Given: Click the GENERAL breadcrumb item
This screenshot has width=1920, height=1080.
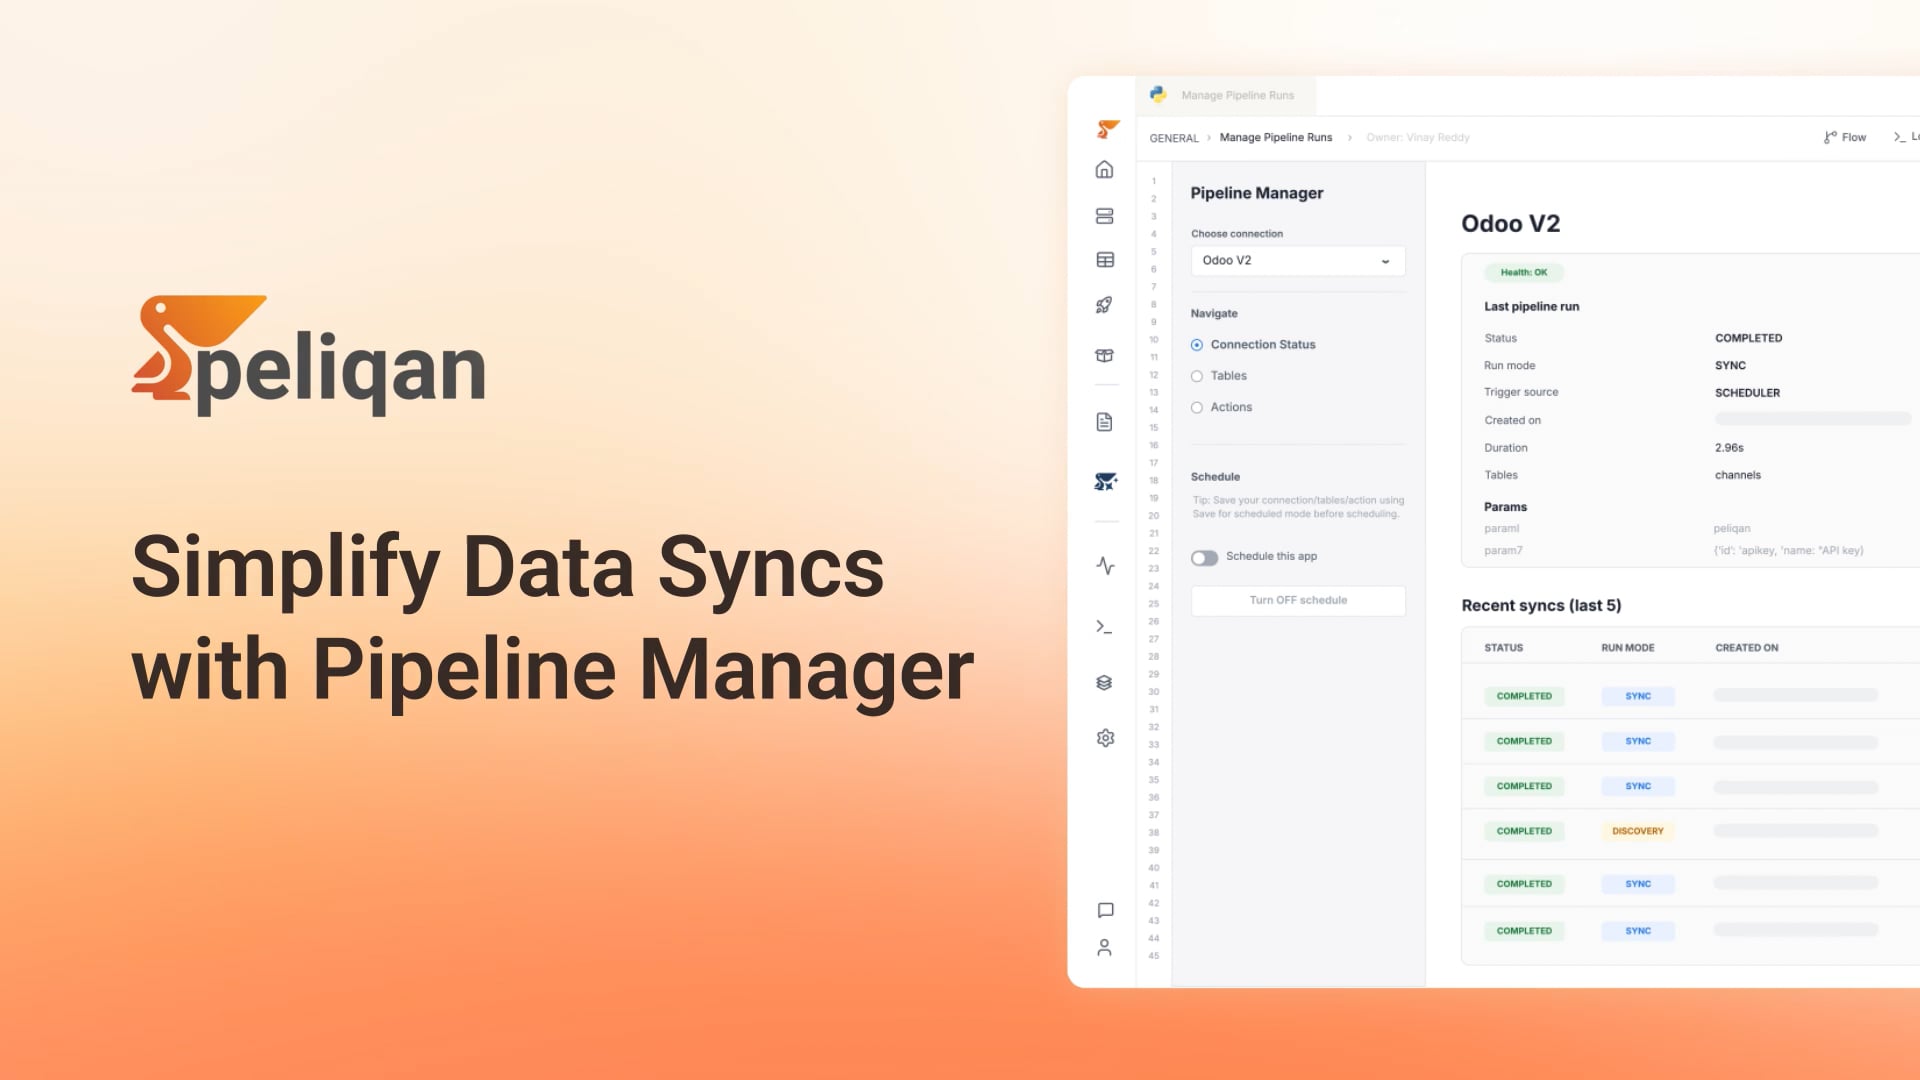Looking at the screenshot, I should [x=1174, y=138].
